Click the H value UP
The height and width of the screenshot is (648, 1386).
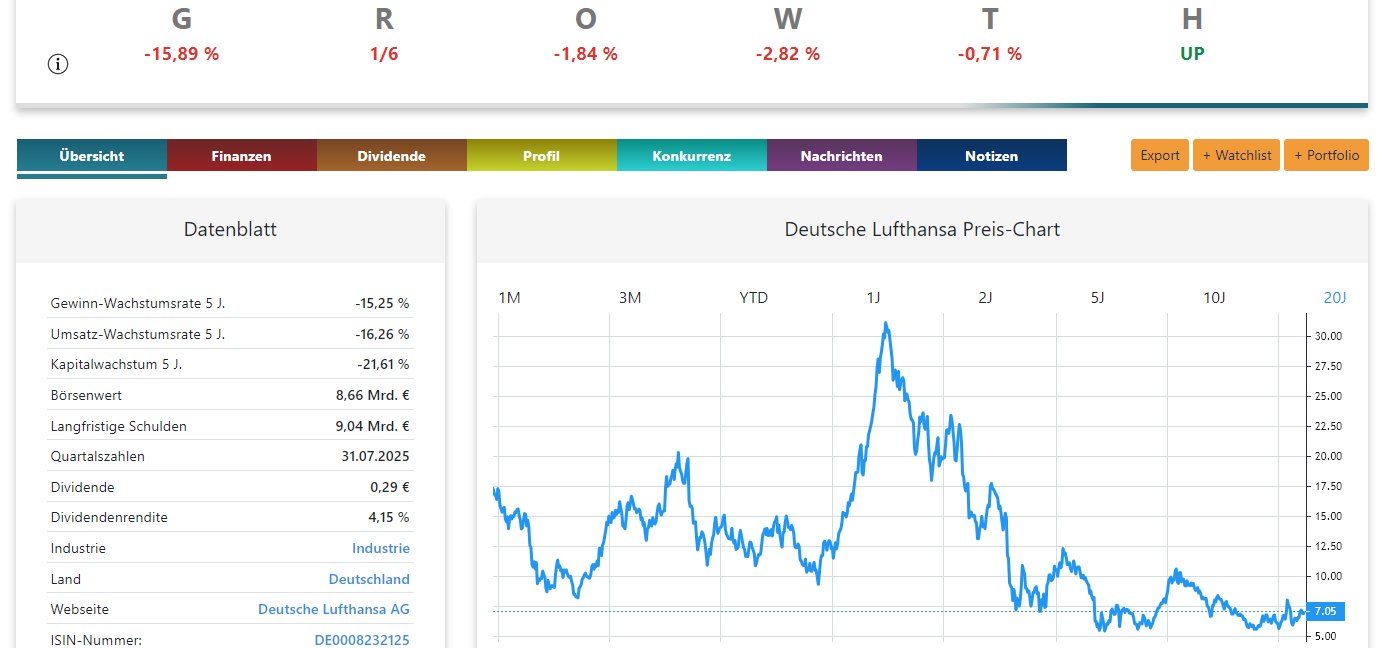pyautogui.click(x=1192, y=54)
